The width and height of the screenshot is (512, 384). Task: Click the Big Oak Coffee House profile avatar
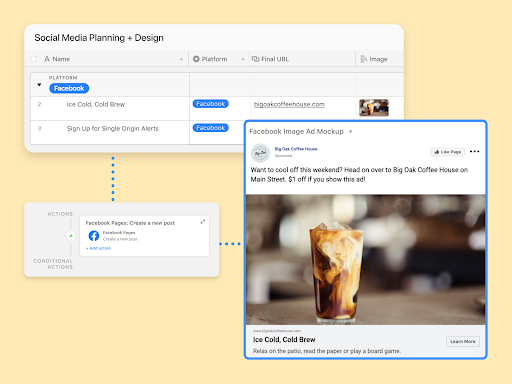[260, 153]
